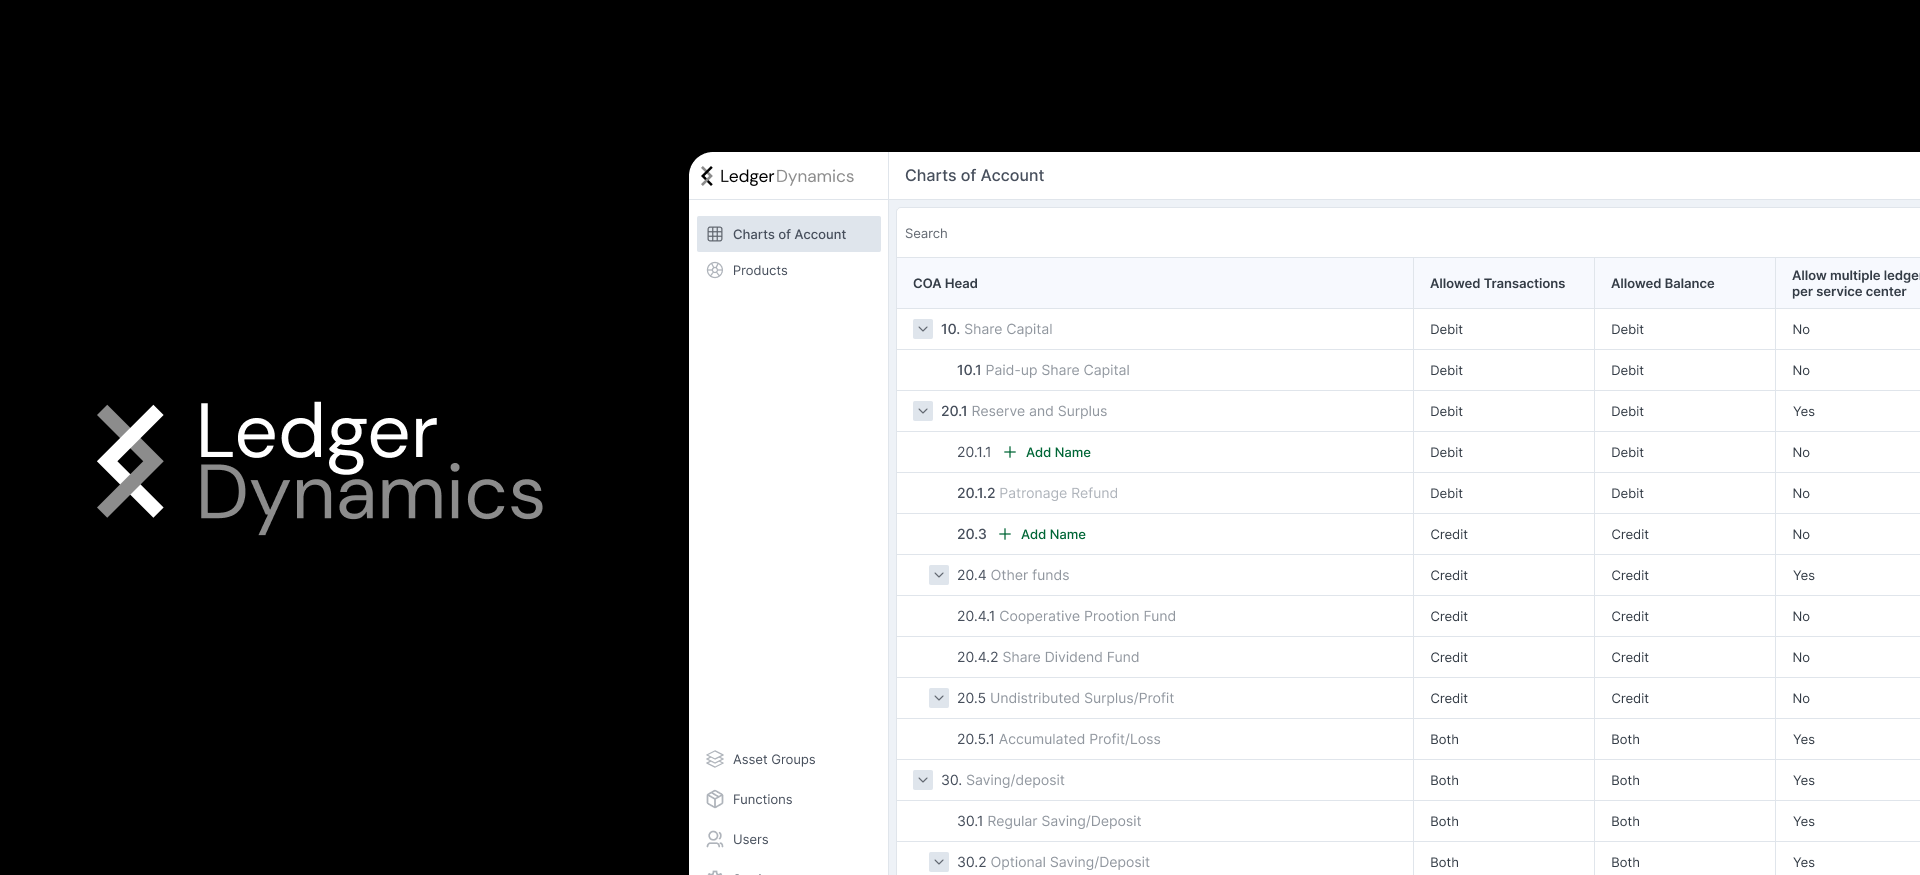Click the Functions cube icon

715,799
